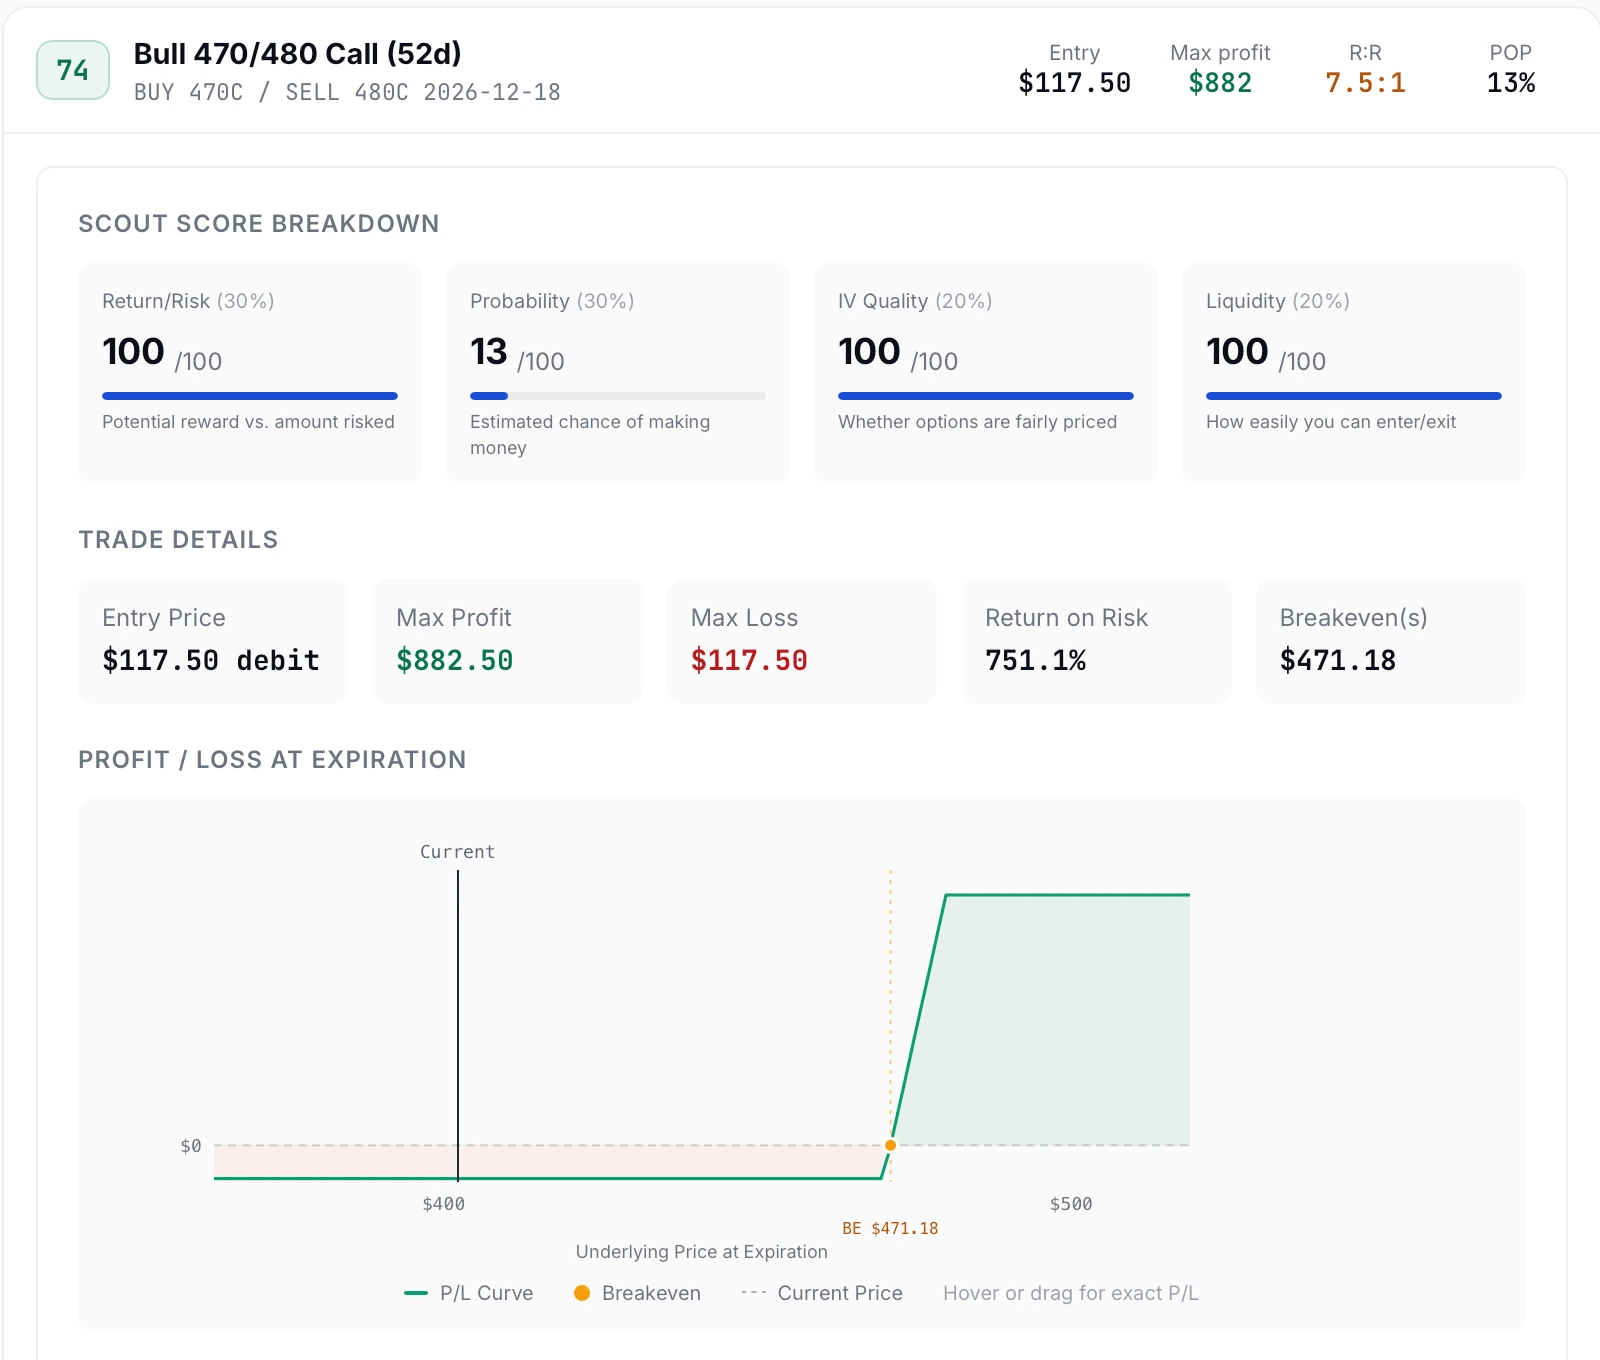
Task: Click the Return on Risk 751.1% value
Action: pos(1036,660)
